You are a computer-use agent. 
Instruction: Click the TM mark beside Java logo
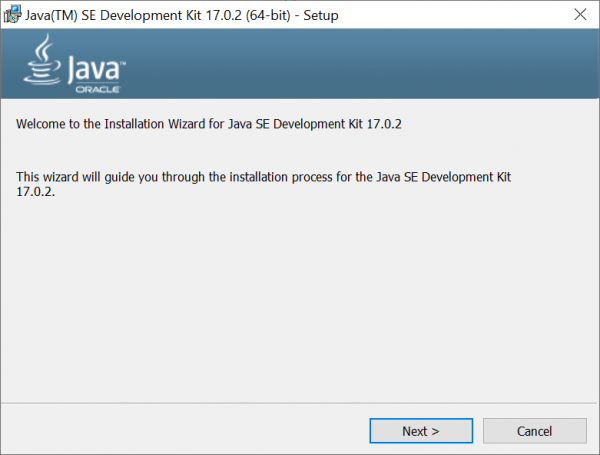pos(123,66)
